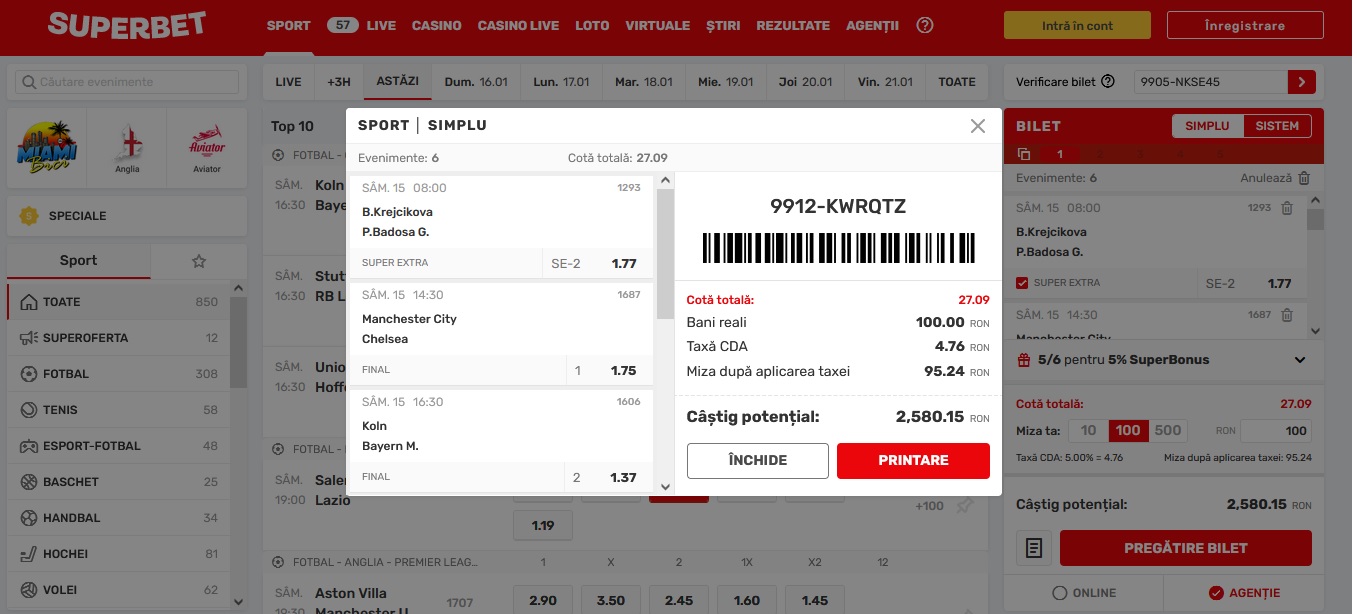Click the copy ticket icon in BILET panel

[x=1023, y=154]
